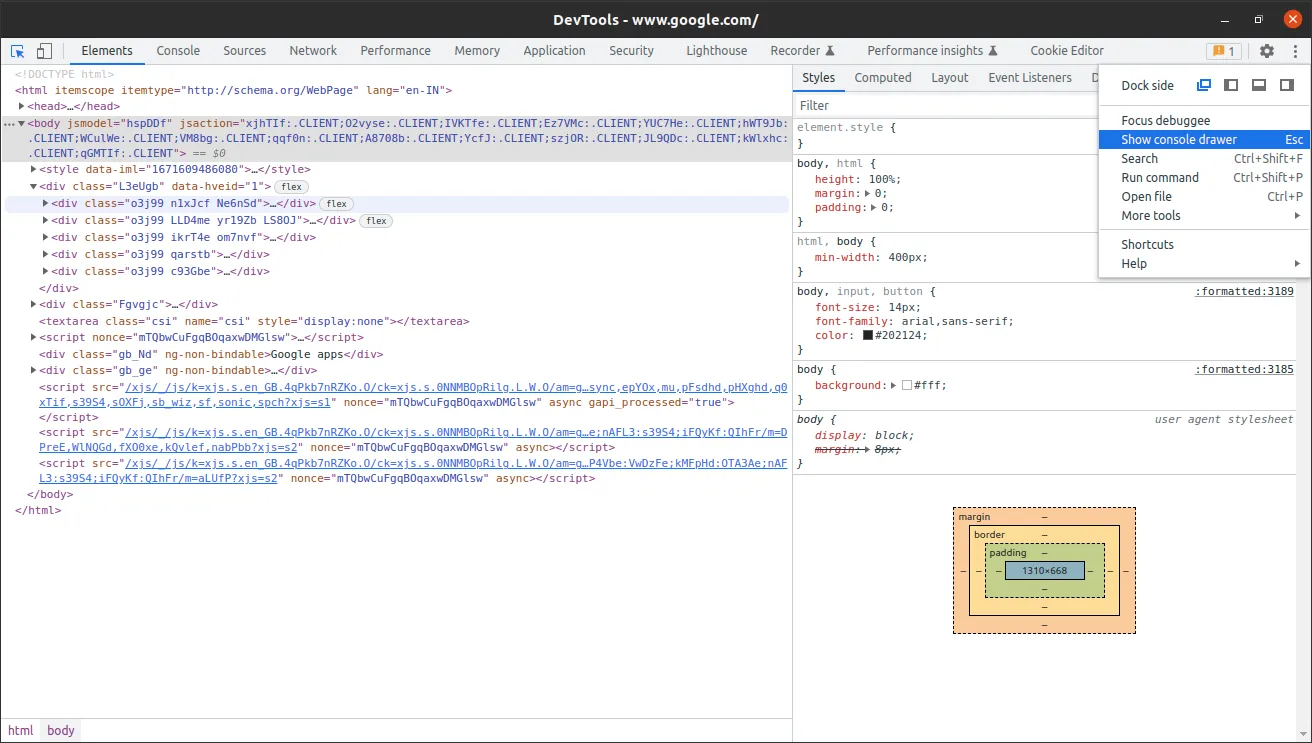
Task: Click the flex badge on LLD4me div
Action: click(x=376, y=221)
